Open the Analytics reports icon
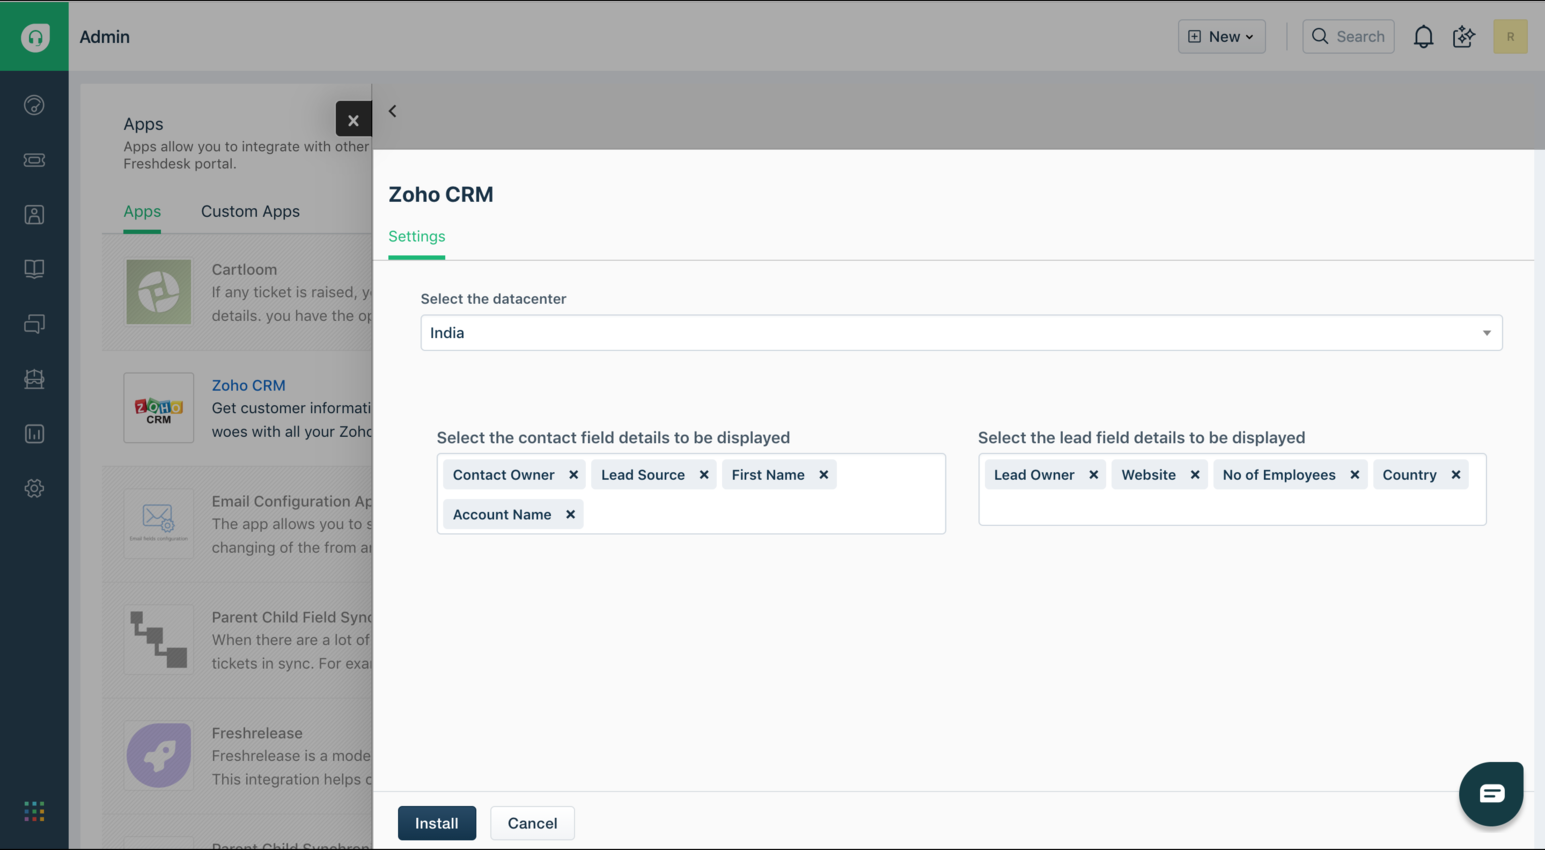1545x850 pixels. pos(34,433)
